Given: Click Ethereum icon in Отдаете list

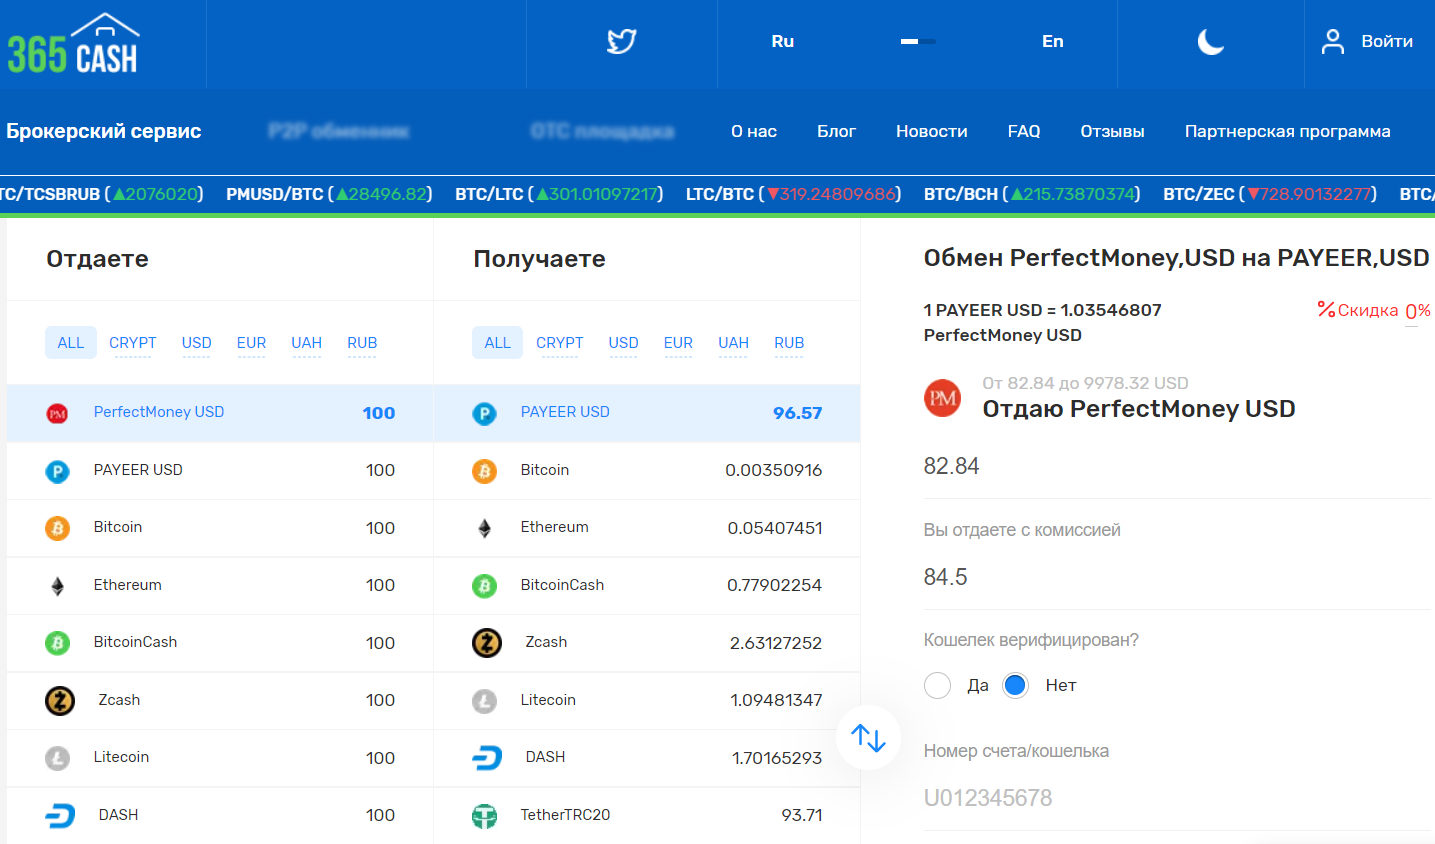Looking at the screenshot, I should pyautogui.click(x=58, y=586).
